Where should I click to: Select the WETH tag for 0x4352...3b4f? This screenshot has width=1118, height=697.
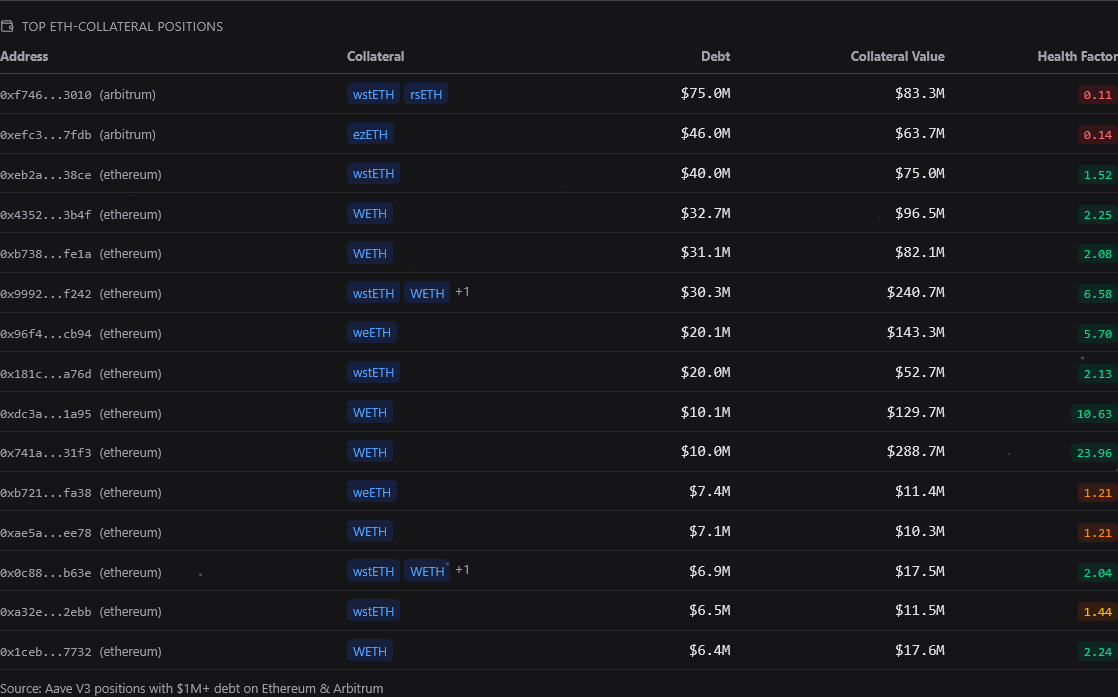point(370,213)
